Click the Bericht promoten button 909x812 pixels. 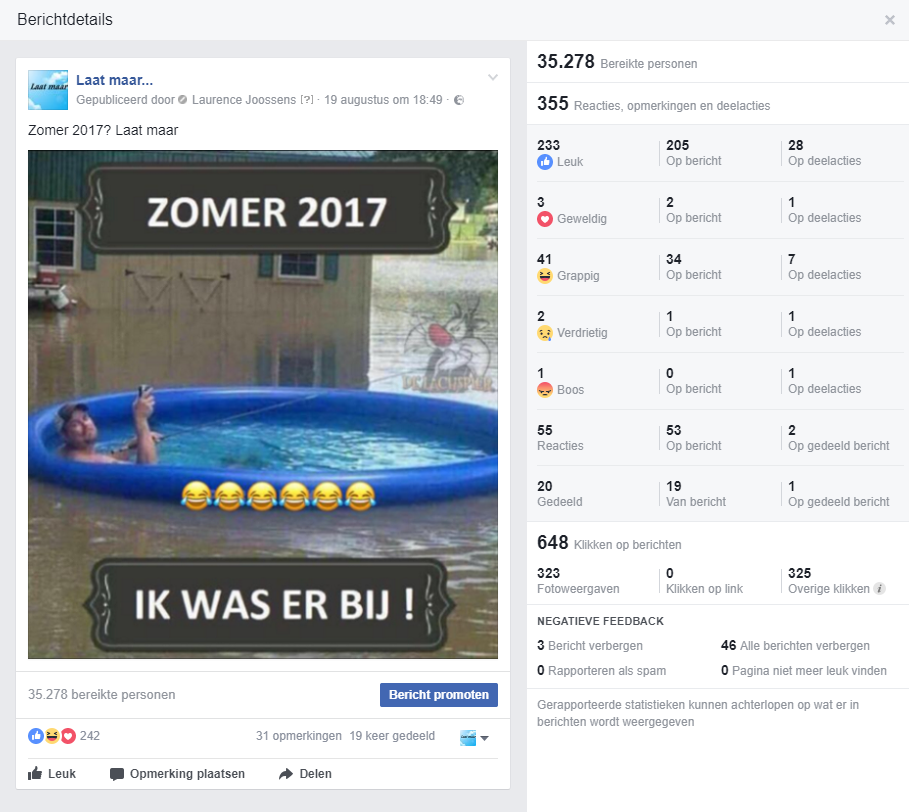439,695
